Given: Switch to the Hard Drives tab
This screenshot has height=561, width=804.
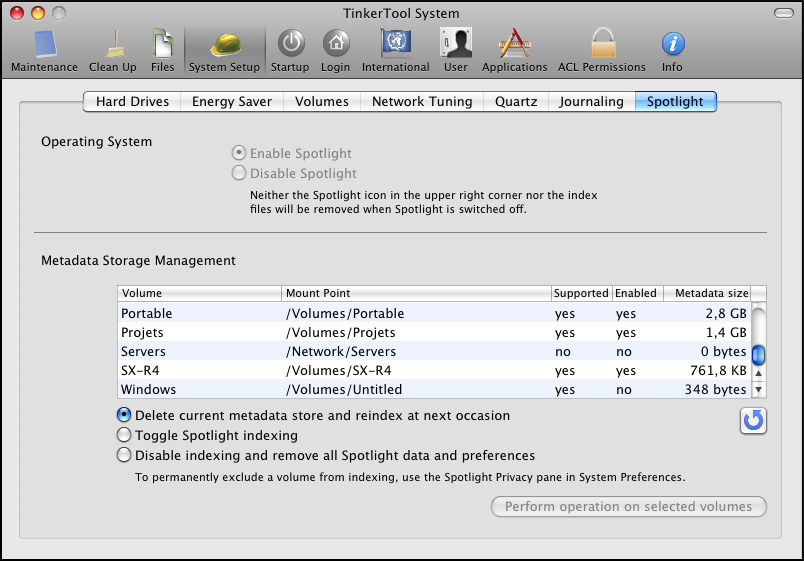Looking at the screenshot, I should [x=132, y=101].
